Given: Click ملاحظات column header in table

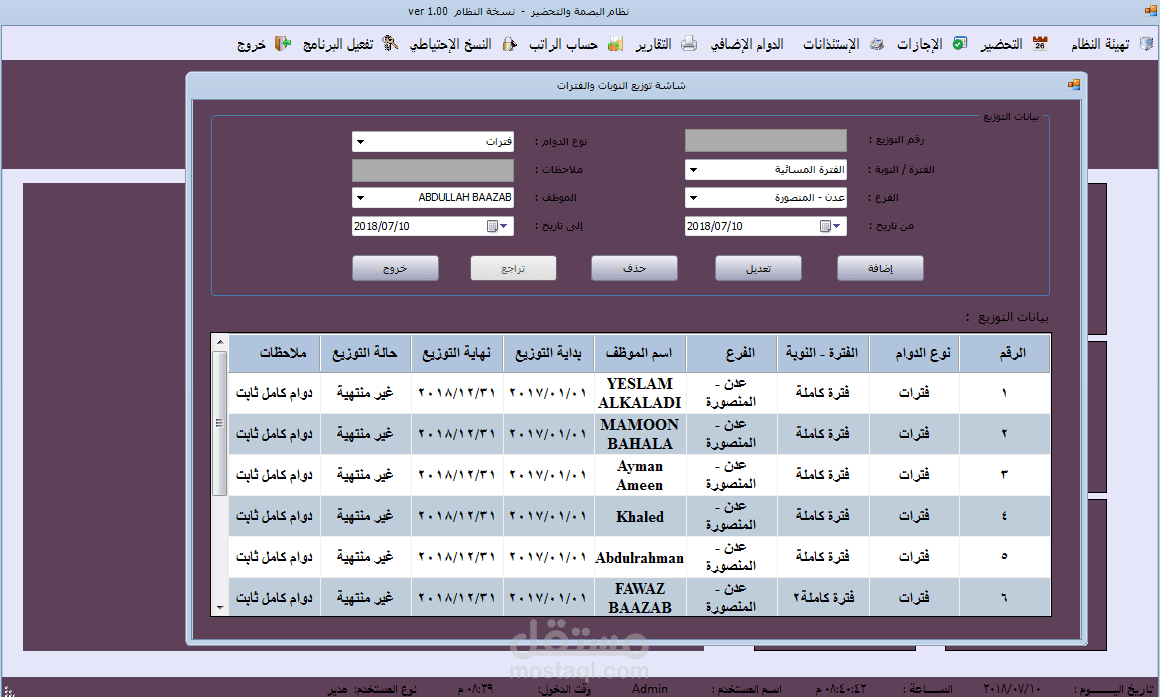Looking at the screenshot, I should pos(274,353).
